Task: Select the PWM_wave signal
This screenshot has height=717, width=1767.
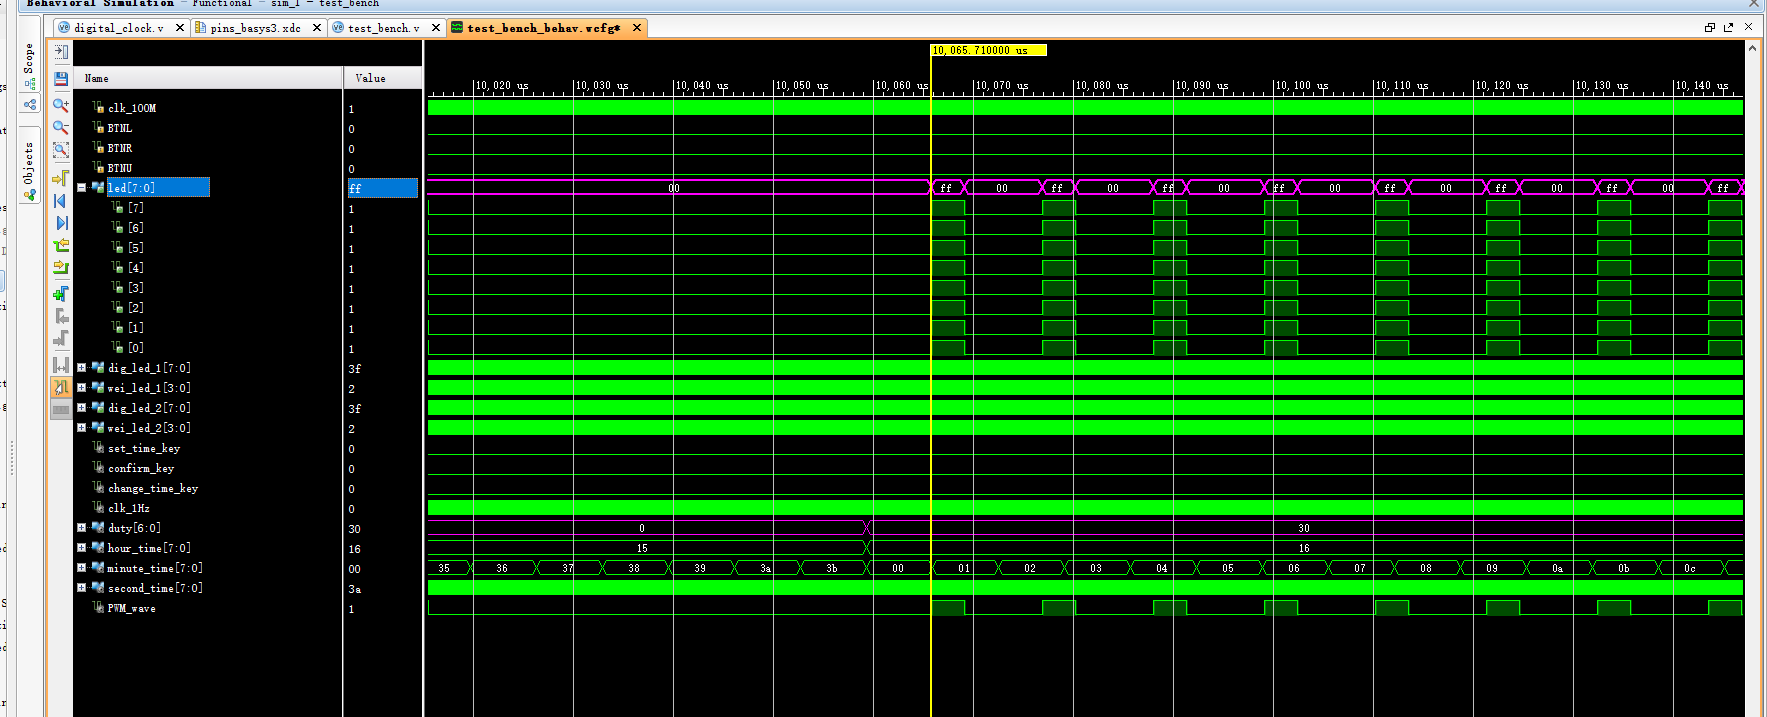Action: (x=132, y=608)
